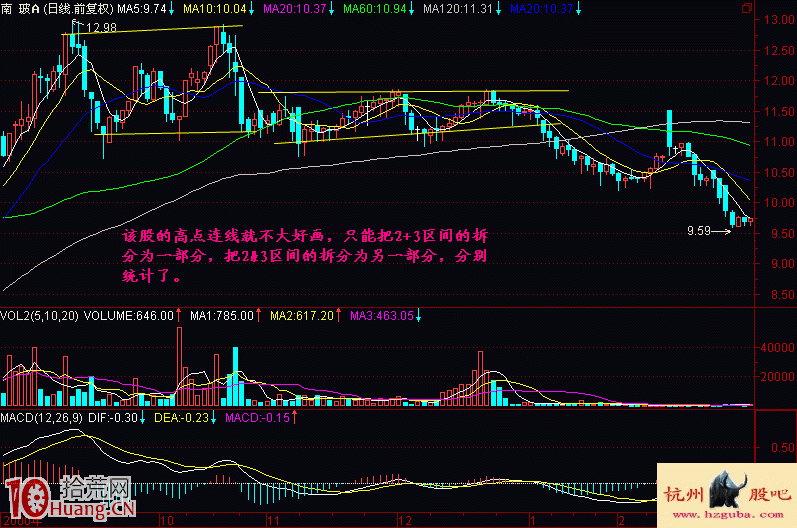Viewport: 797px width, 528px height.
Task: Click the 10.00 price axis label
Action: coord(779,203)
